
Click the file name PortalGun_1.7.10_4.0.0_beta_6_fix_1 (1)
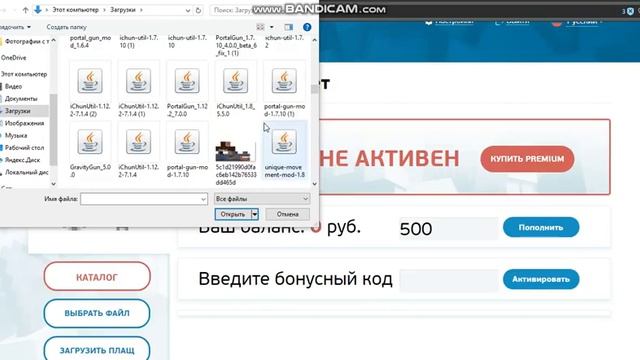[x=236, y=45]
